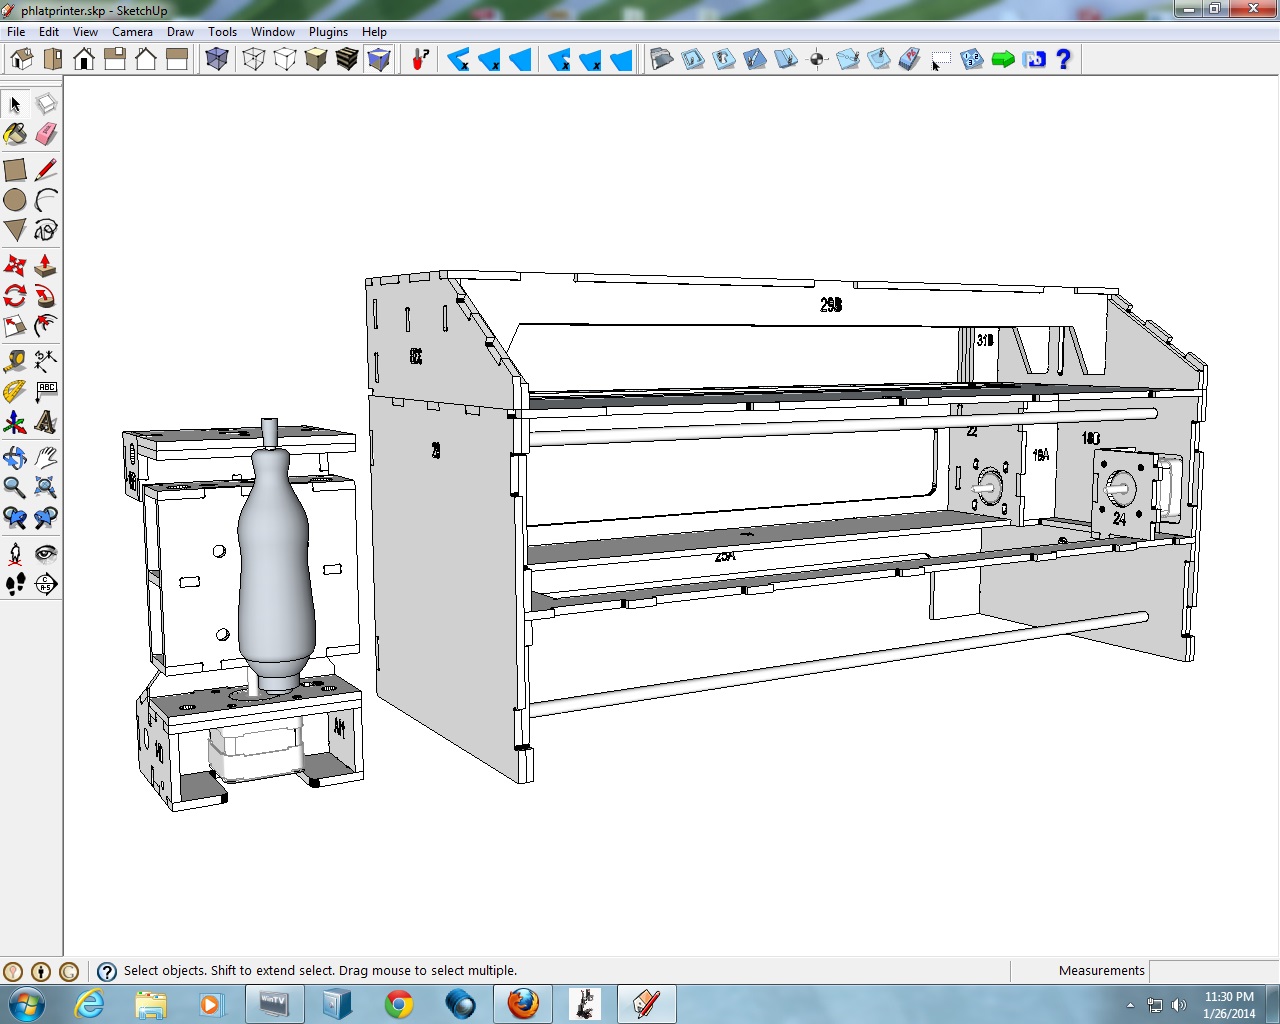Image resolution: width=1280 pixels, height=1024 pixels.
Task: Toggle X-Ray face style
Action: point(217,60)
